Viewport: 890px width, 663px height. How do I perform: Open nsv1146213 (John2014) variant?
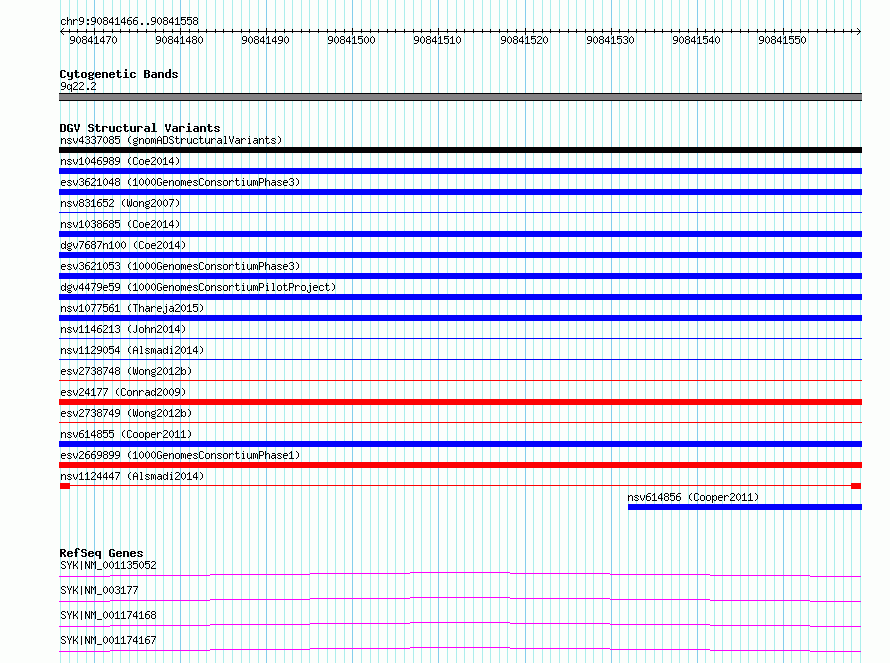tap(123, 329)
